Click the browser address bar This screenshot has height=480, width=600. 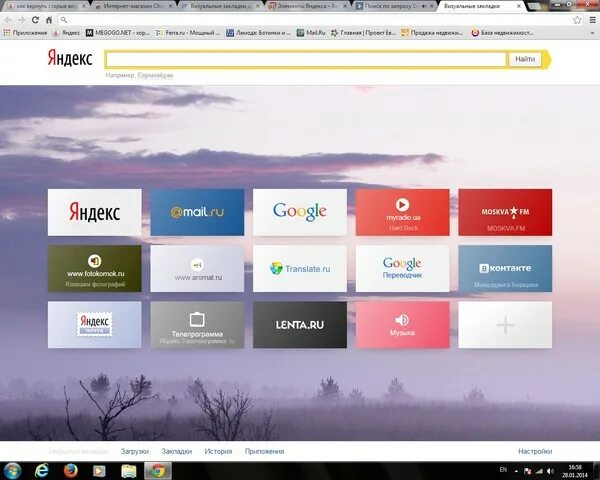click(x=318, y=20)
